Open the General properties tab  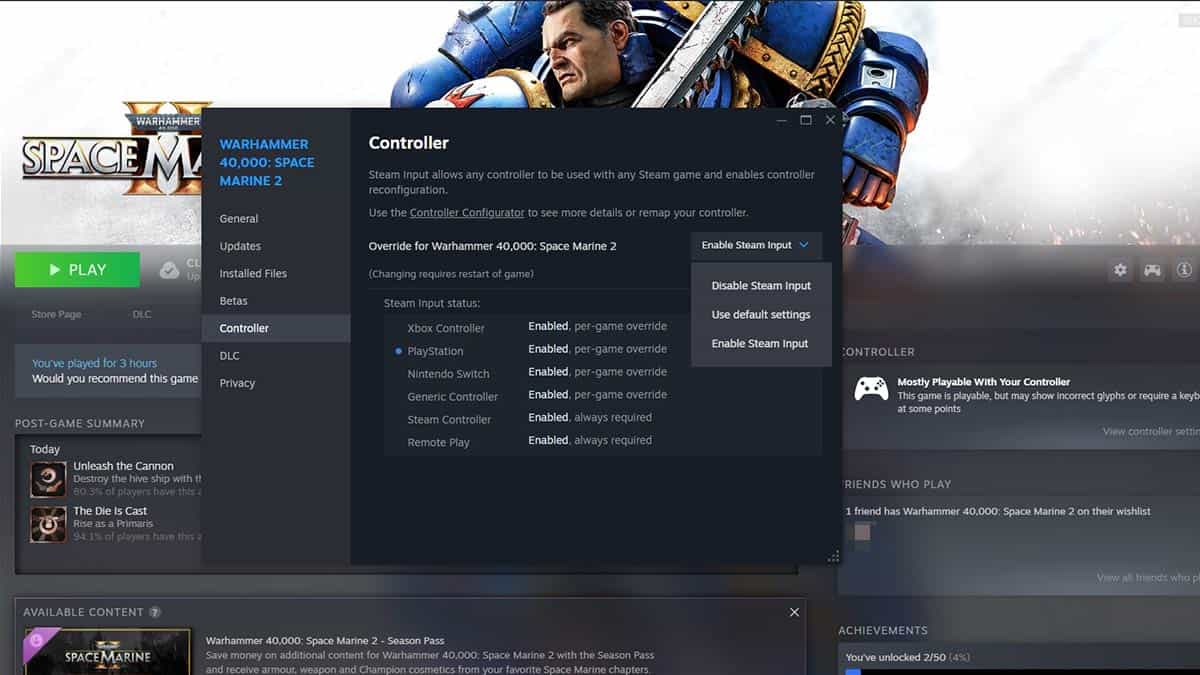(x=276, y=219)
